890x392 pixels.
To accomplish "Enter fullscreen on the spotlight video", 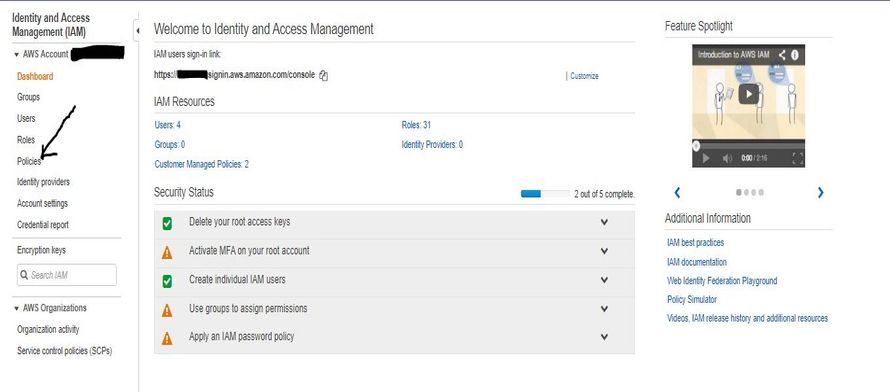I will pyautogui.click(x=797, y=159).
